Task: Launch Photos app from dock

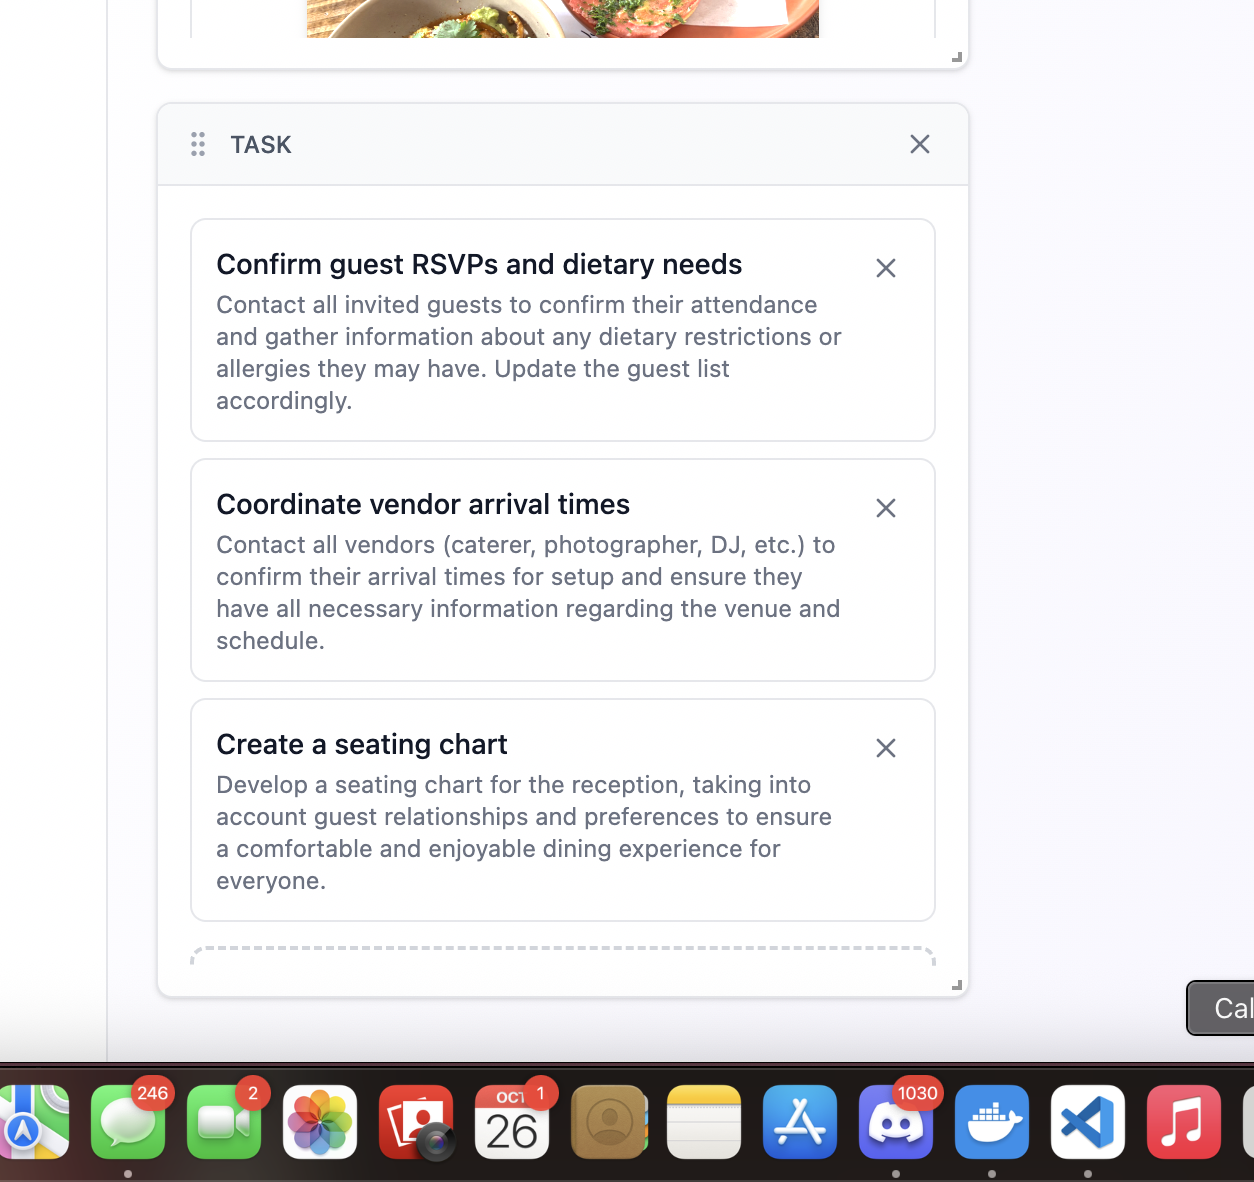Action: [320, 1122]
